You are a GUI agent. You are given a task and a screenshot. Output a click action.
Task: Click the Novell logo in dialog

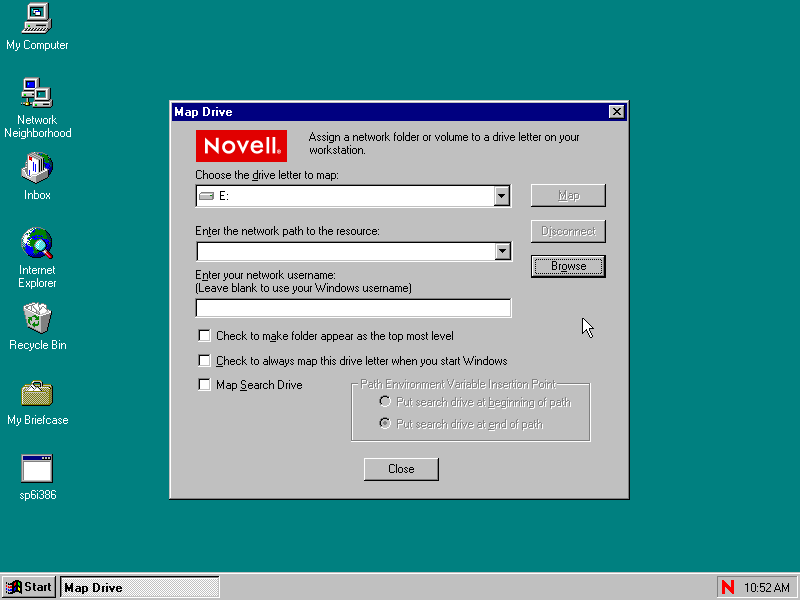pyautogui.click(x=241, y=146)
